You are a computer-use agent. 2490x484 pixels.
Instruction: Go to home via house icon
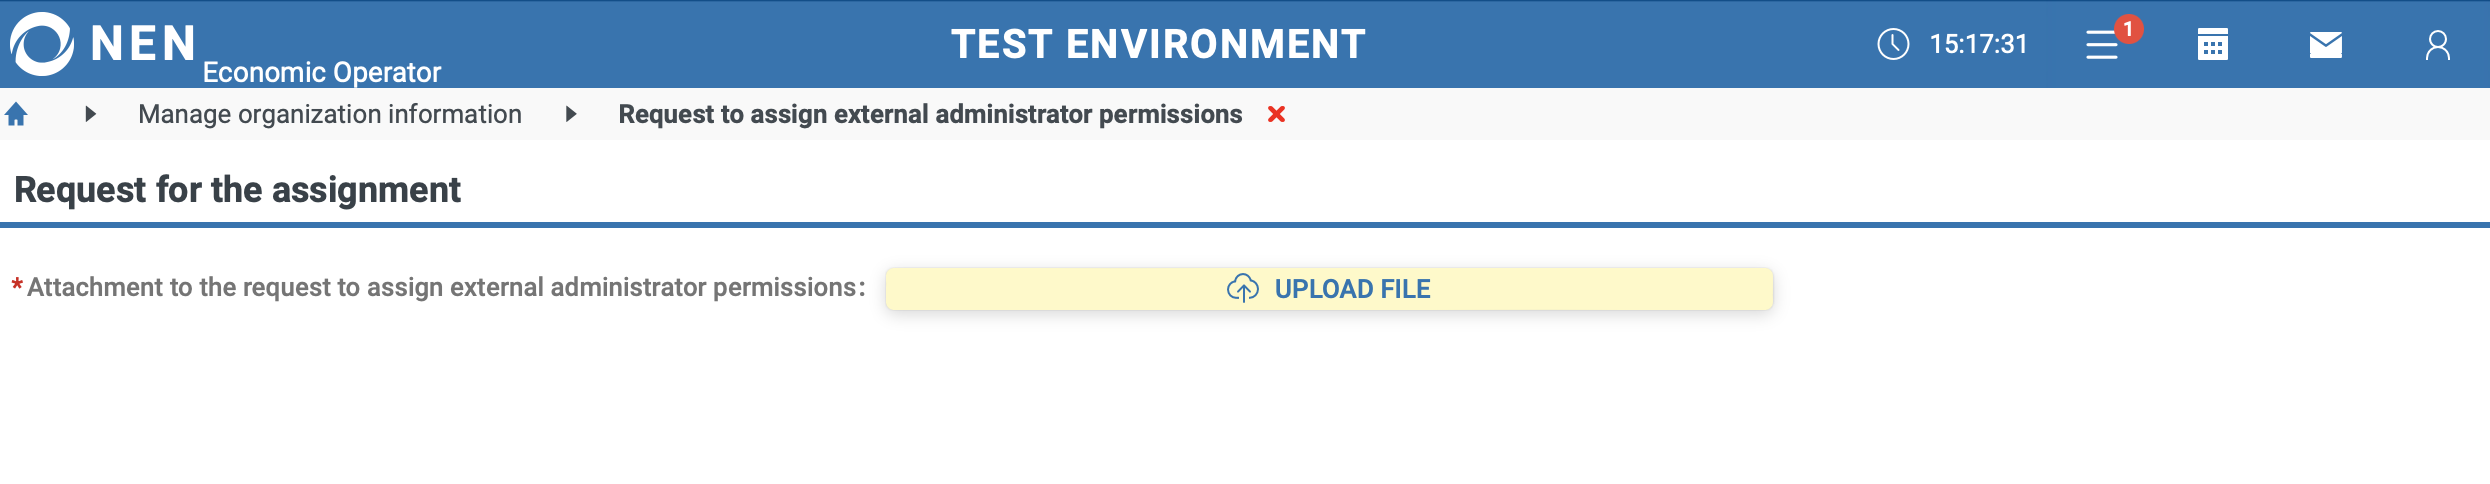pos(16,114)
